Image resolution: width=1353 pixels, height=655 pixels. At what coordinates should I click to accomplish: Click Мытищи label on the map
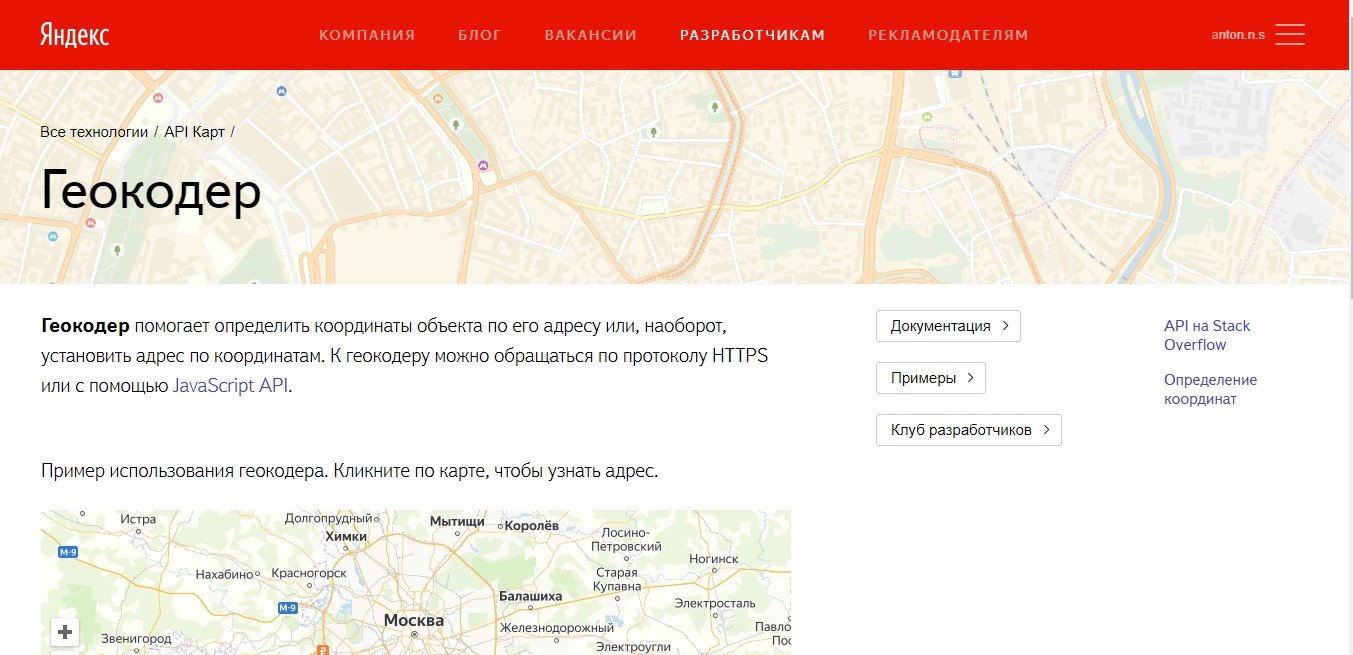click(457, 522)
